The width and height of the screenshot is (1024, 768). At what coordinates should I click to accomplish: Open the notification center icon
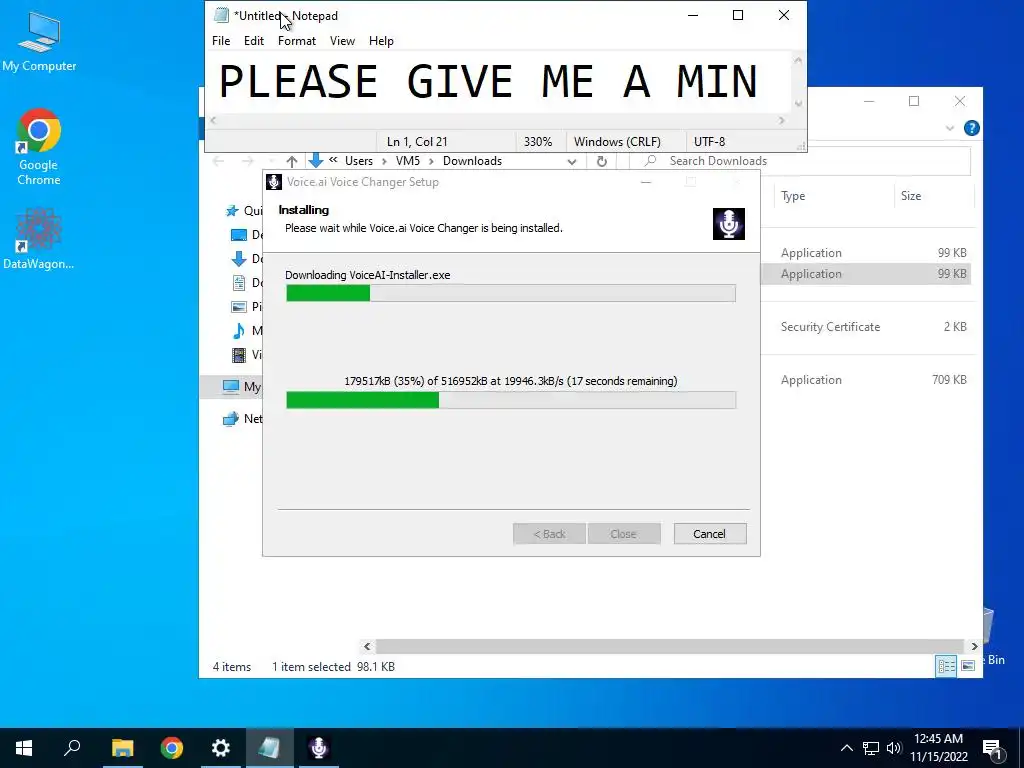pyautogui.click(x=993, y=748)
